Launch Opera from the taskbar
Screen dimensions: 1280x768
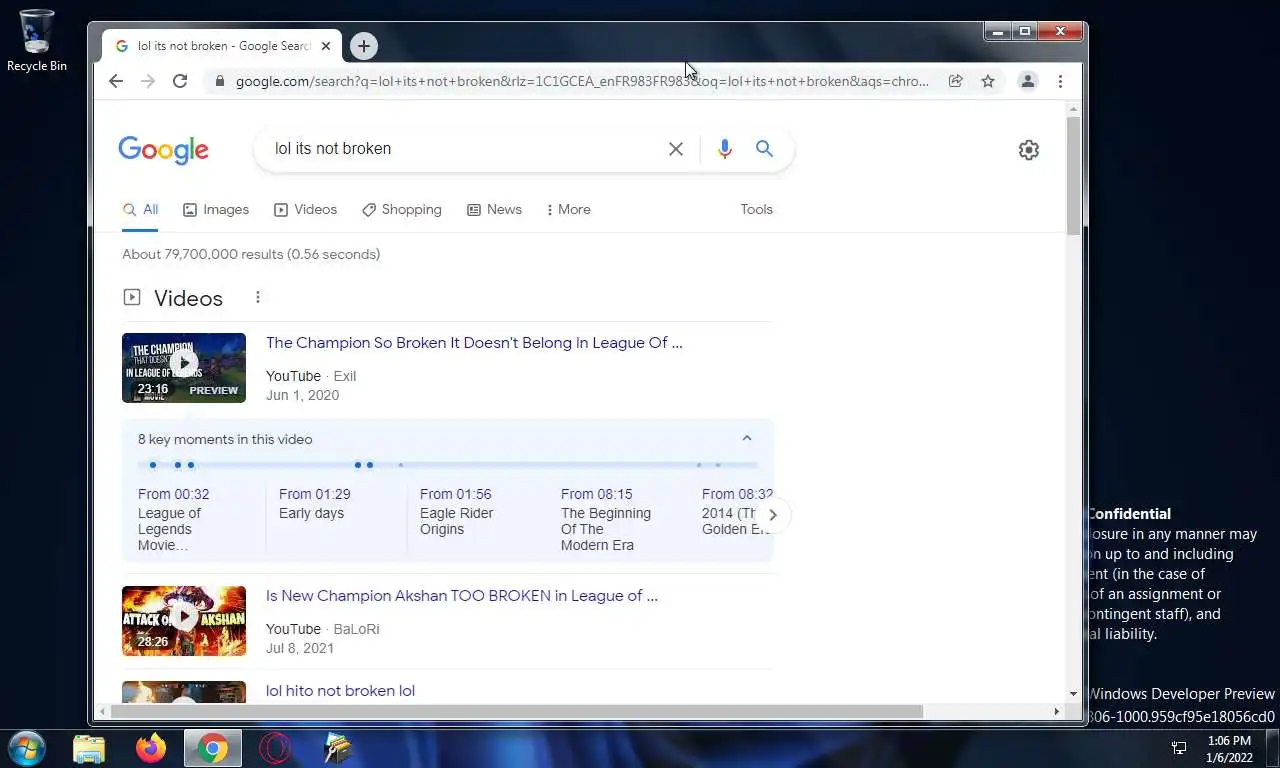tap(275, 748)
